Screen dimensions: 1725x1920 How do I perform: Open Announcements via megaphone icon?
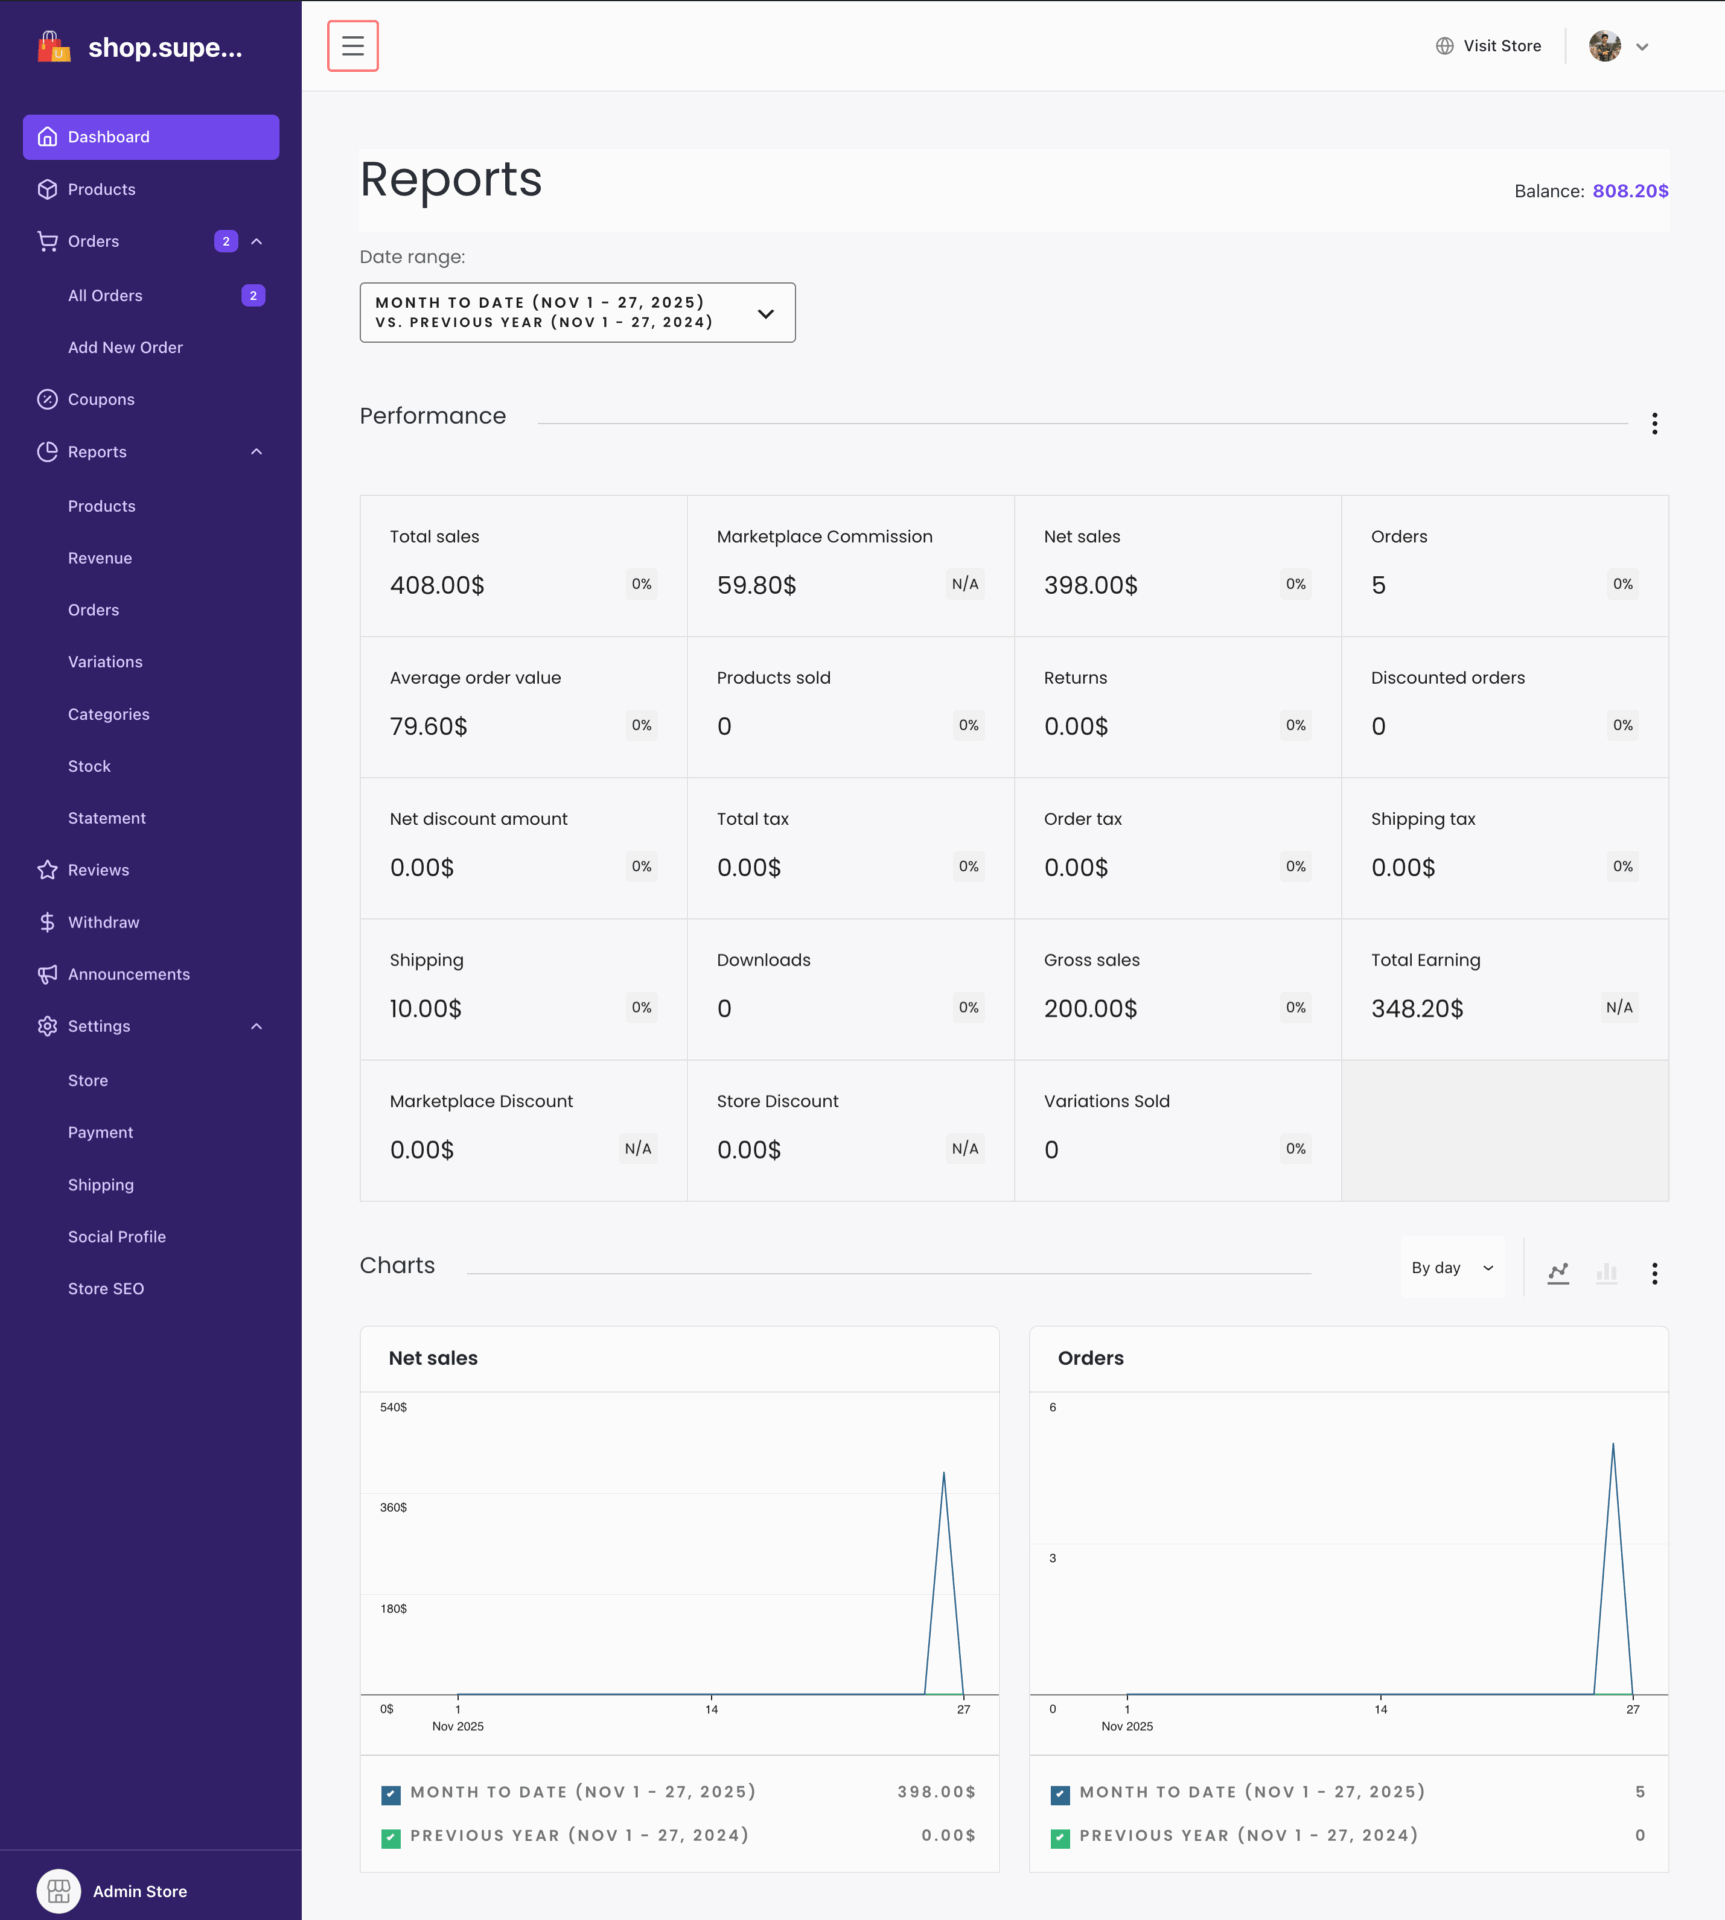[48, 974]
